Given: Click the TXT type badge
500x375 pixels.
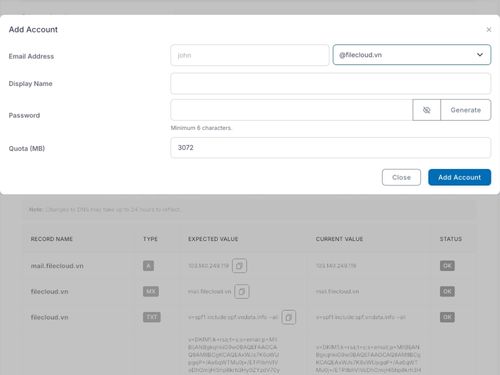Looking at the screenshot, I should [152, 317].
